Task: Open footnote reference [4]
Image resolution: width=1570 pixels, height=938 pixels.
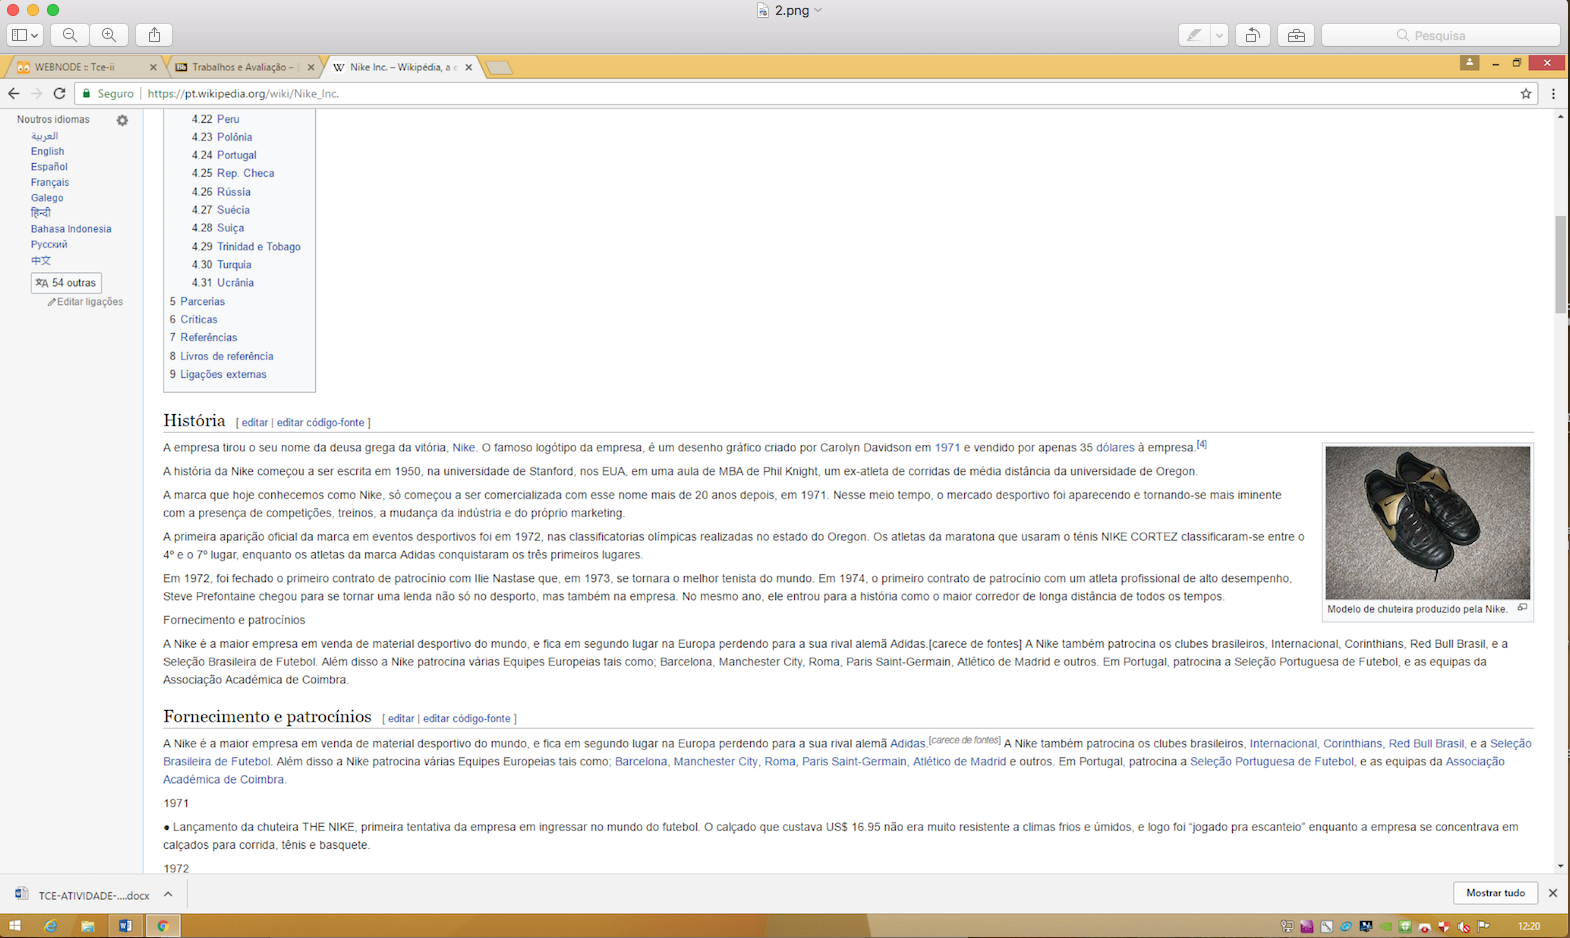Action: (1202, 444)
